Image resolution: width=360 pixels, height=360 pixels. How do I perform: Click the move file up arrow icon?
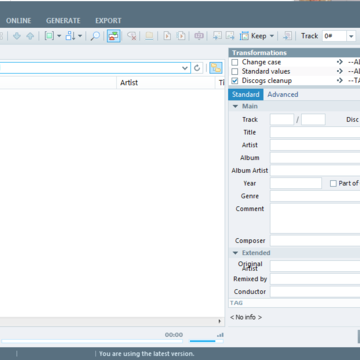click(30, 36)
